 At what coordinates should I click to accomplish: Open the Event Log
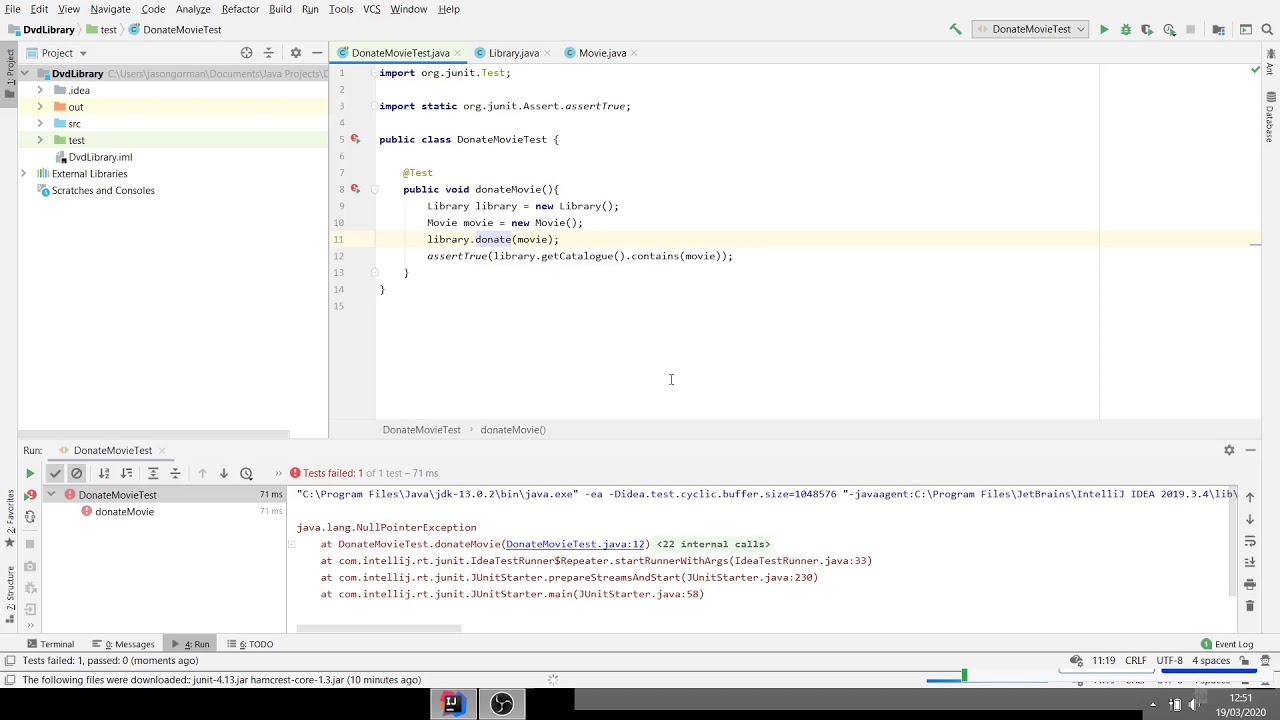pos(1227,644)
